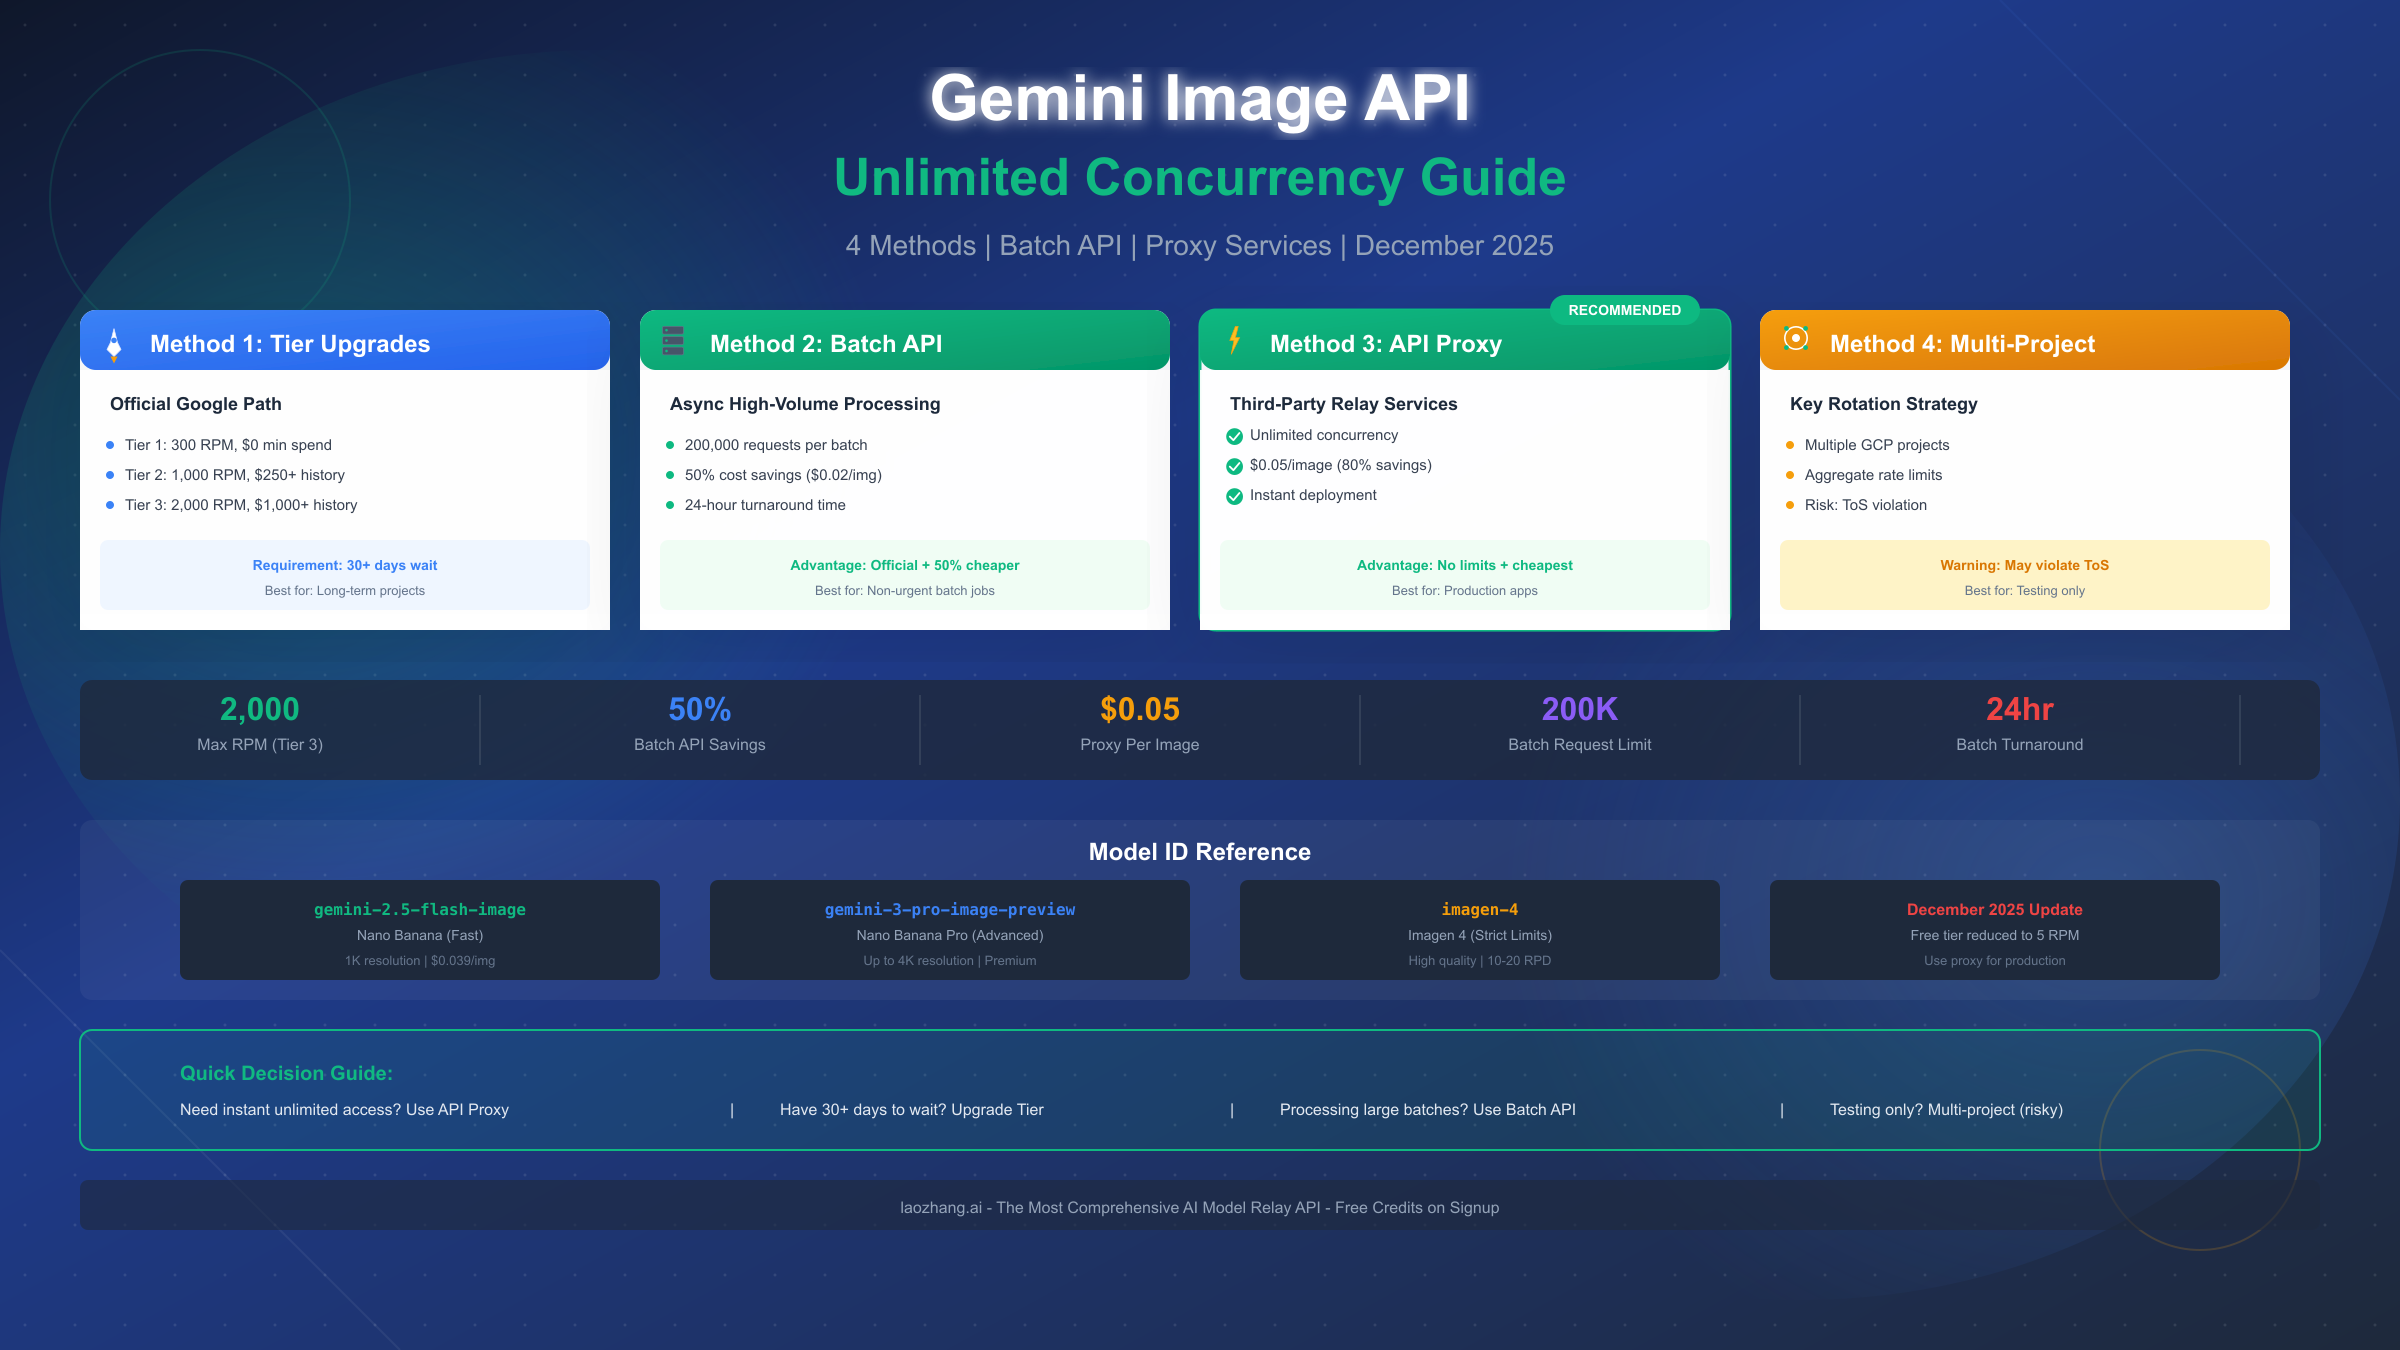Click the blue bullet beside Tier 3: 2,000 RPM
This screenshot has width=2400, height=1350.
click(111, 505)
